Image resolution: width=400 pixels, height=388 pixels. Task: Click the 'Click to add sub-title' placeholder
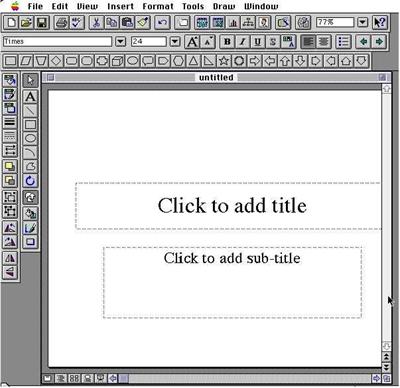coord(232,282)
